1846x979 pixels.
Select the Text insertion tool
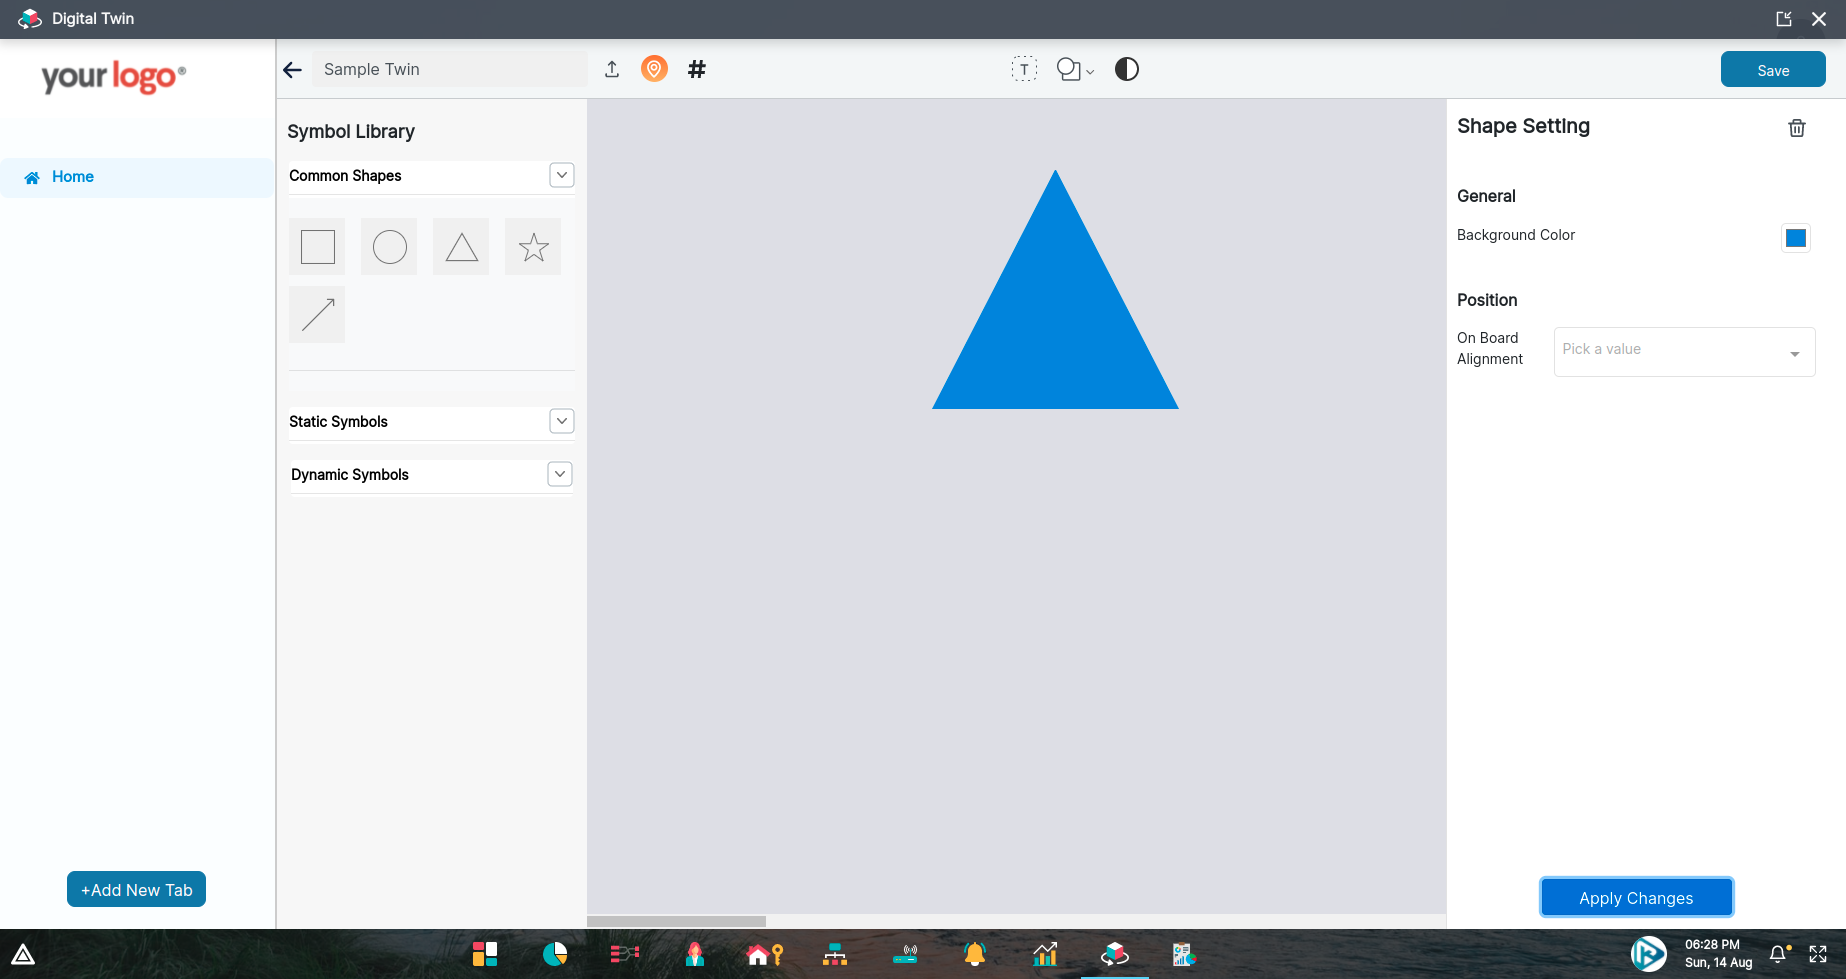coord(1025,69)
